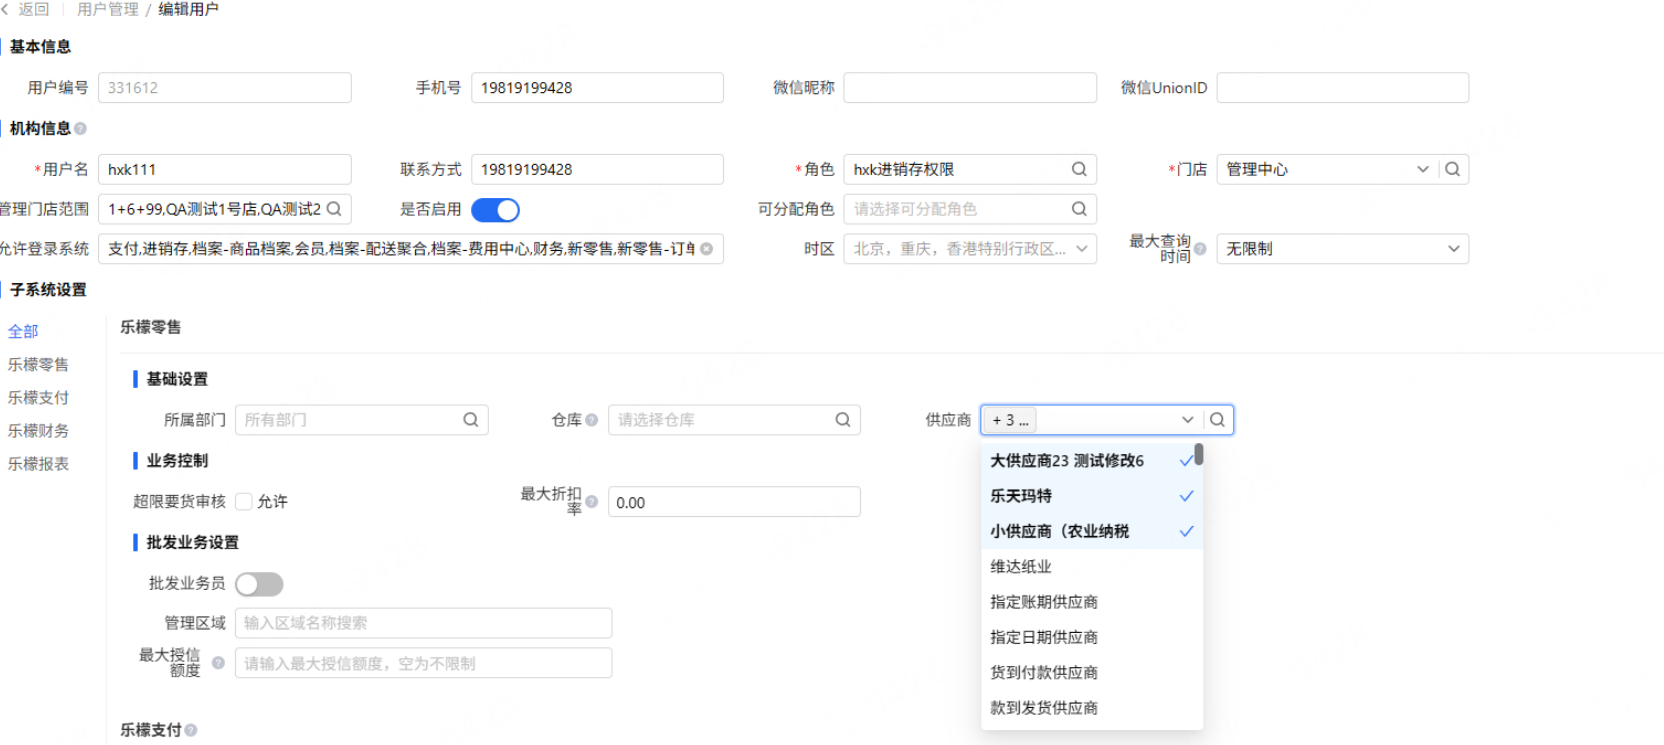Click the search icon in 可分配角色 field
Screen dimensions: 1664x745
1079,209
